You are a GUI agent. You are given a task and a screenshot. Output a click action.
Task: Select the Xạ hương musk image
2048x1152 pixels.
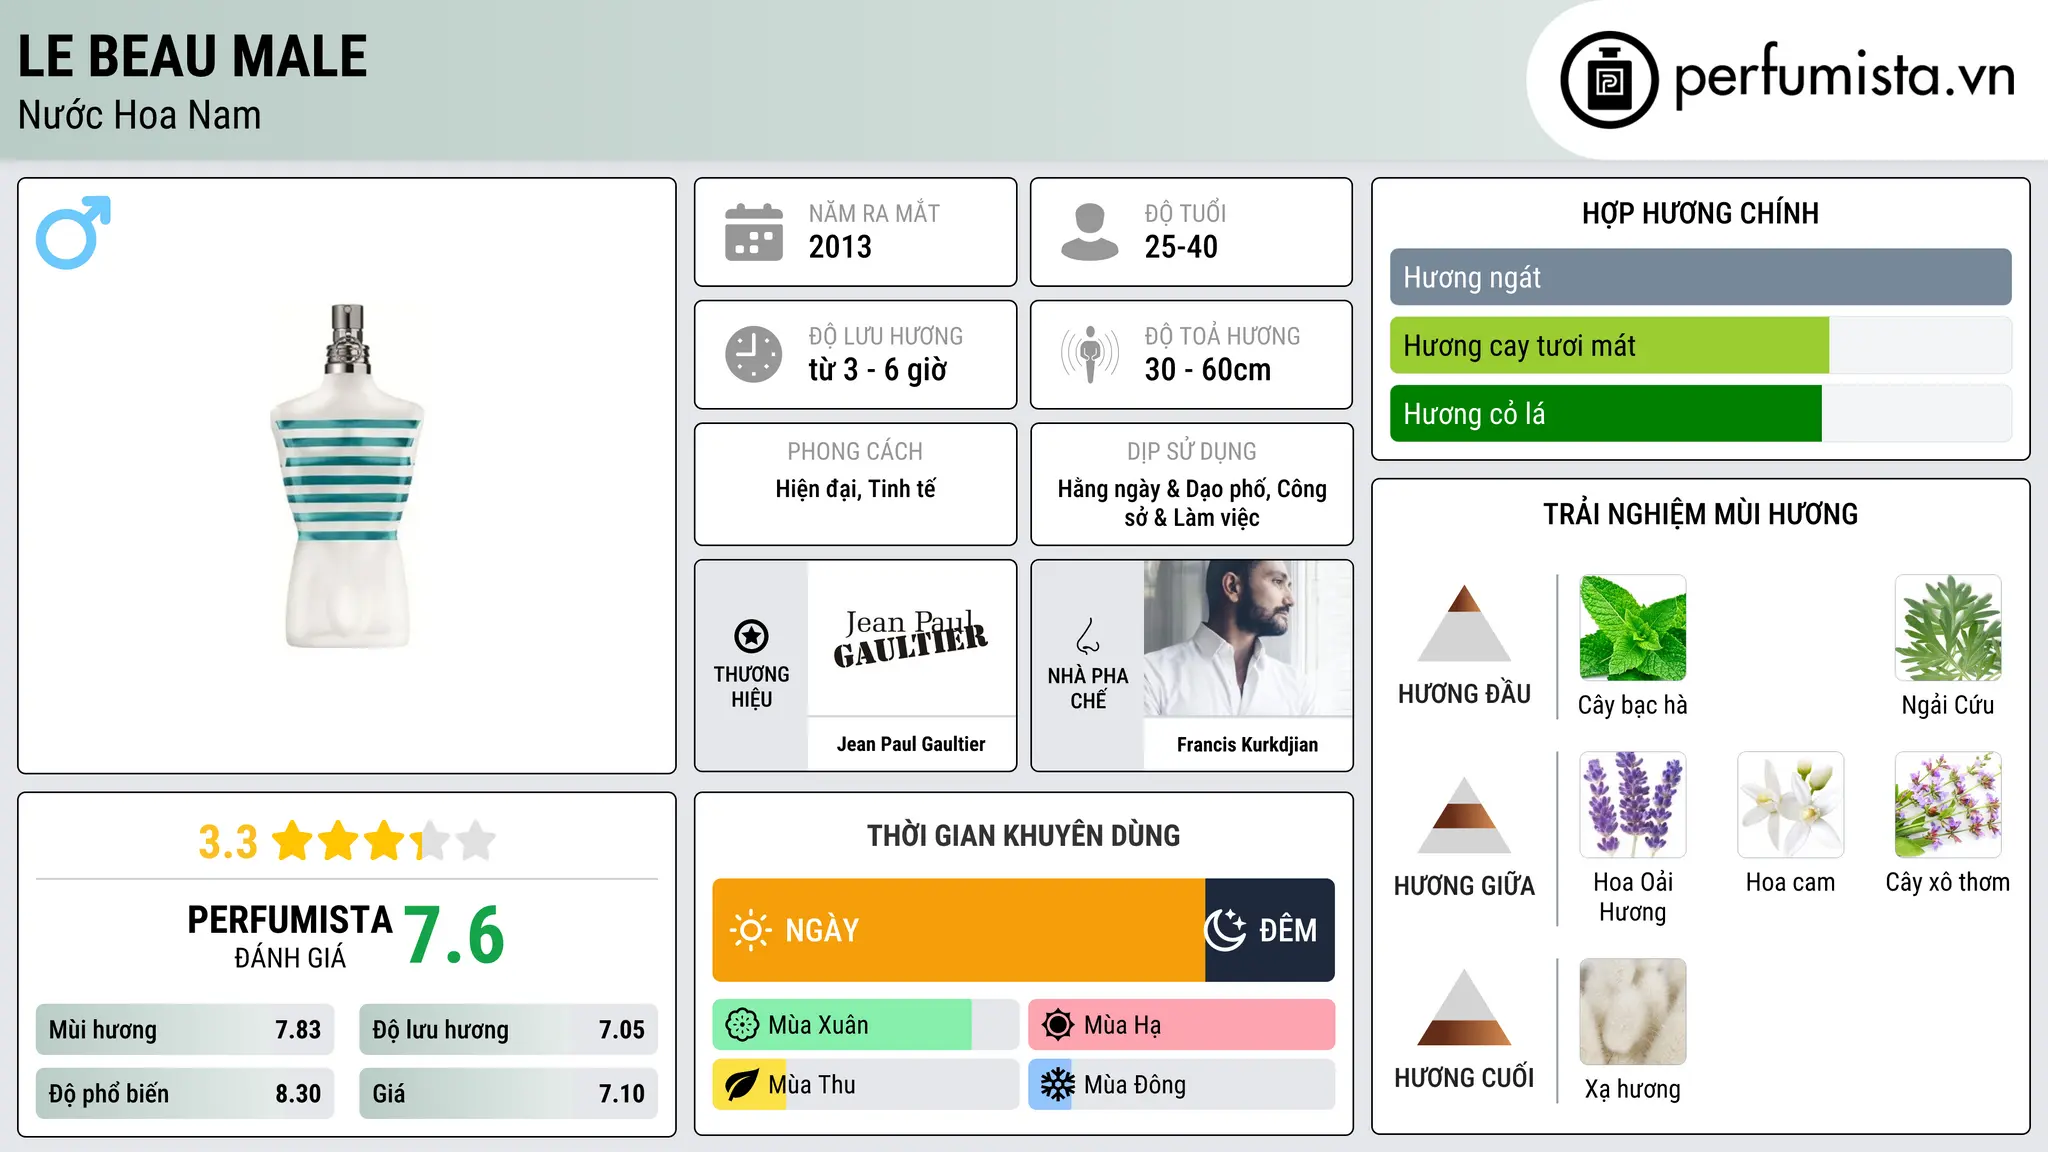coord(1633,1012)
